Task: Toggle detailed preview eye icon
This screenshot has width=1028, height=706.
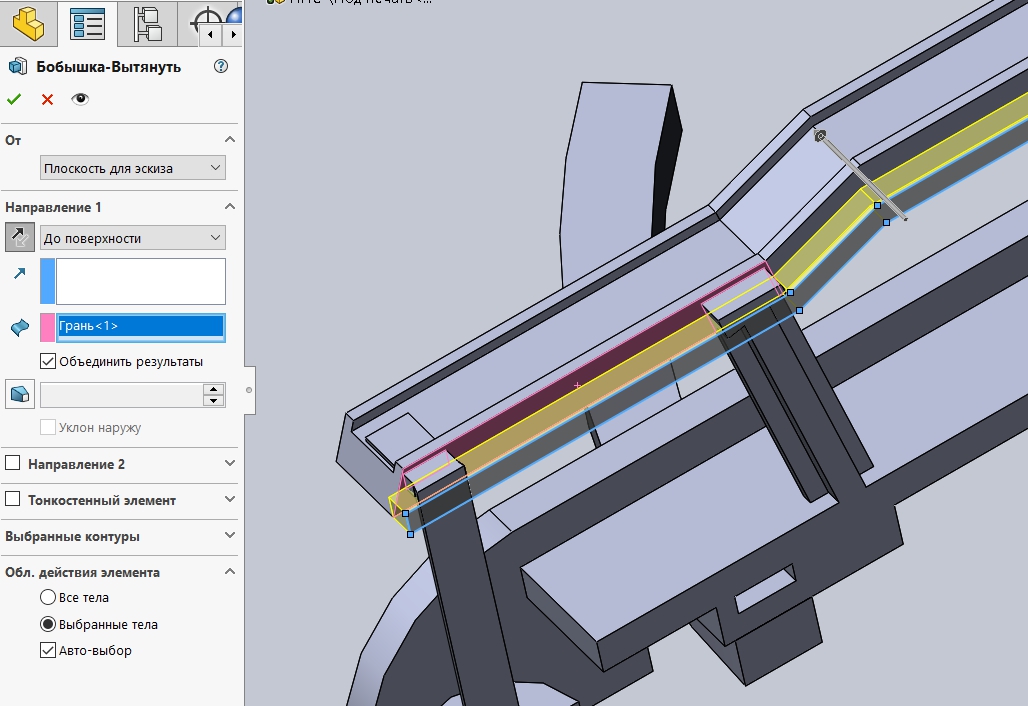Action: pyautogui.click(x=80, y=99)
